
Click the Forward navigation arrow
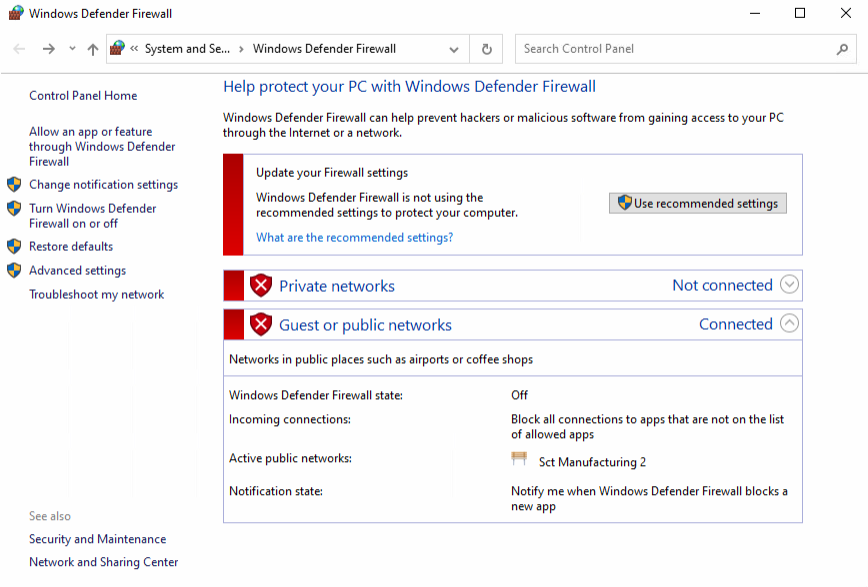point(49,49)
